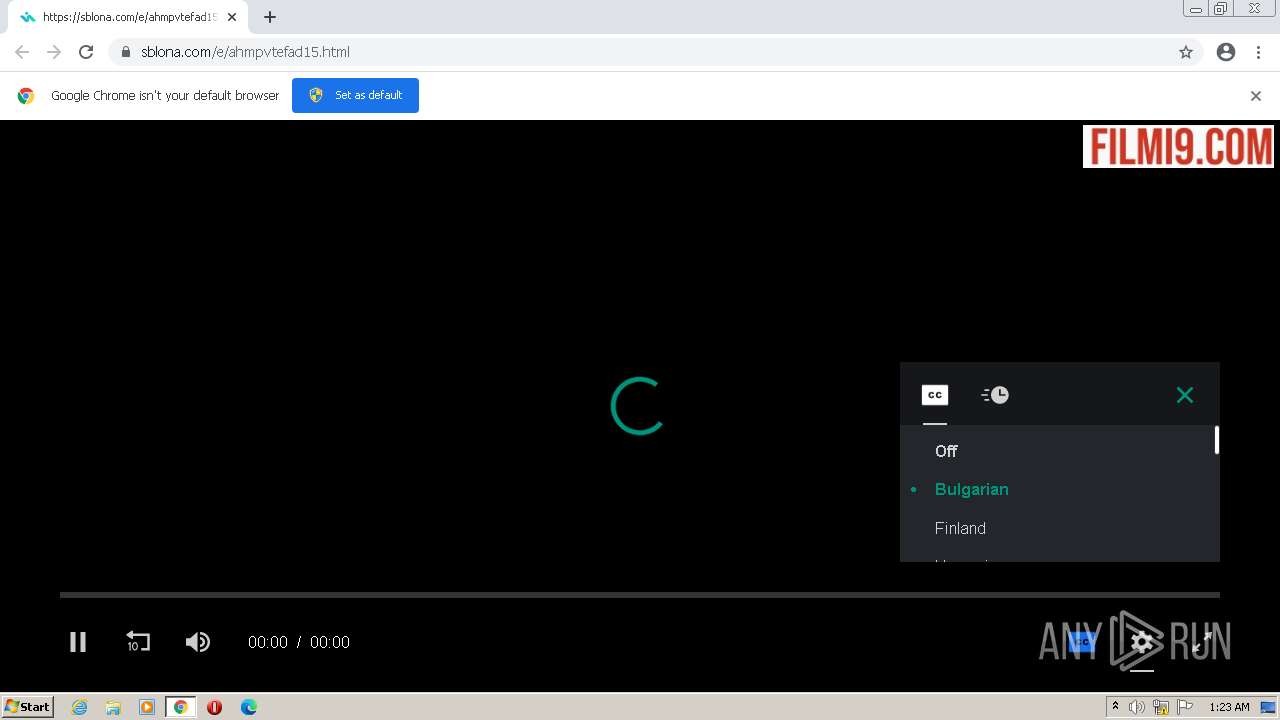This screenshot has width=1280, height=720.
Task: Open Windows Explorer folder in taskbar
Action: pyautogui.click(x=113, y=707)
